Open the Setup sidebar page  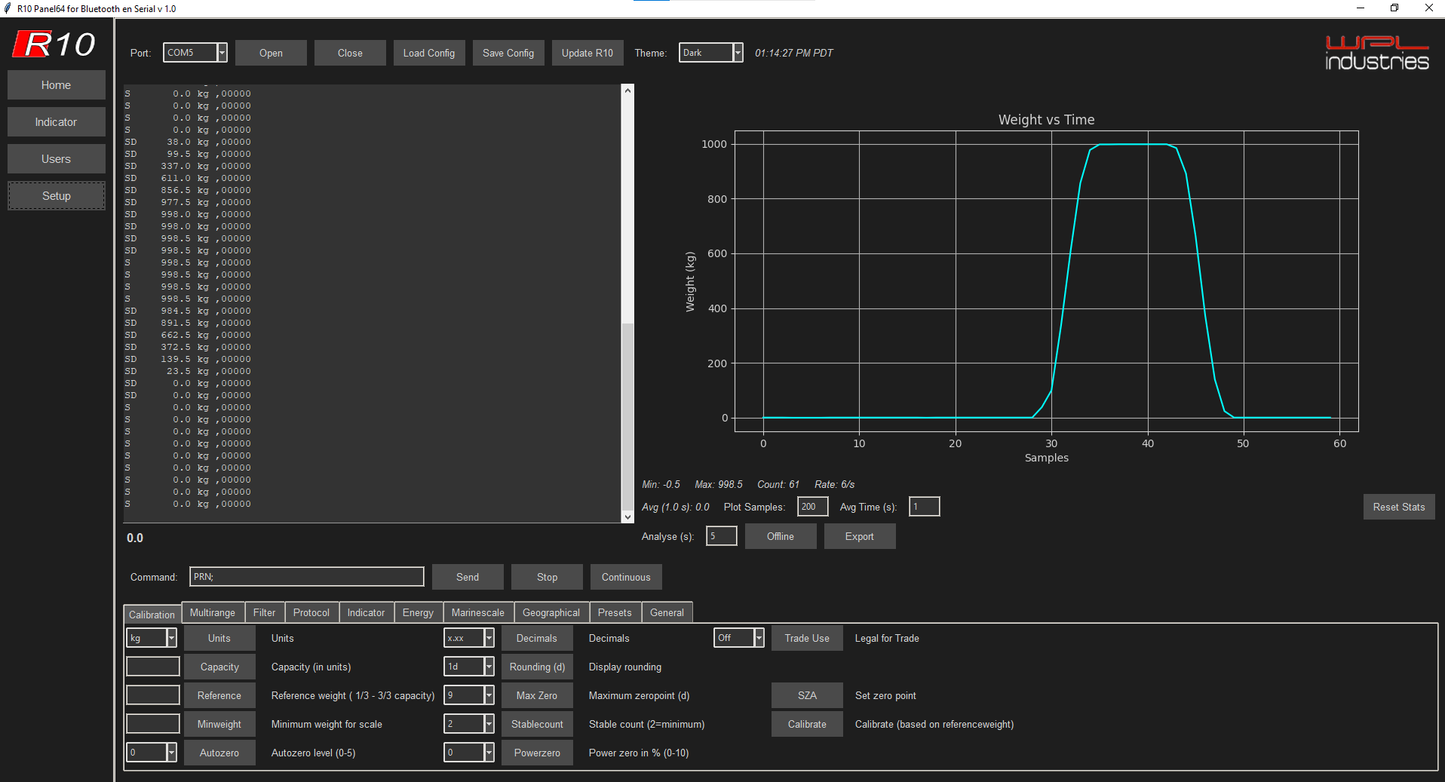(56, 196)
